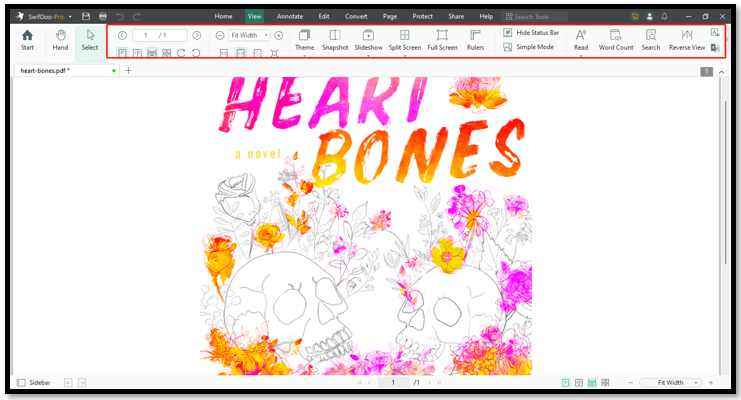The image size is (741, 400).
Task: Open the Help ribbon tab
Action: click(486, 16)
